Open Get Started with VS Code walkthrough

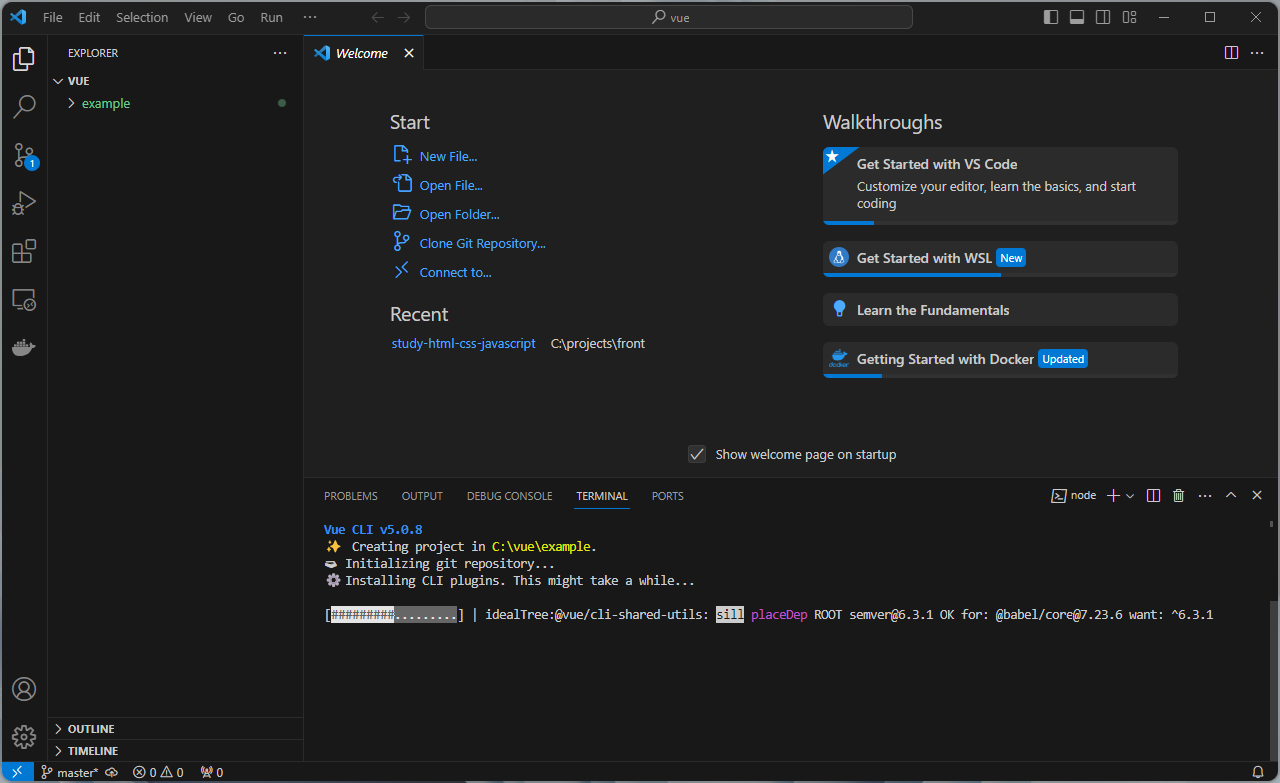(x=1000, y=186)
